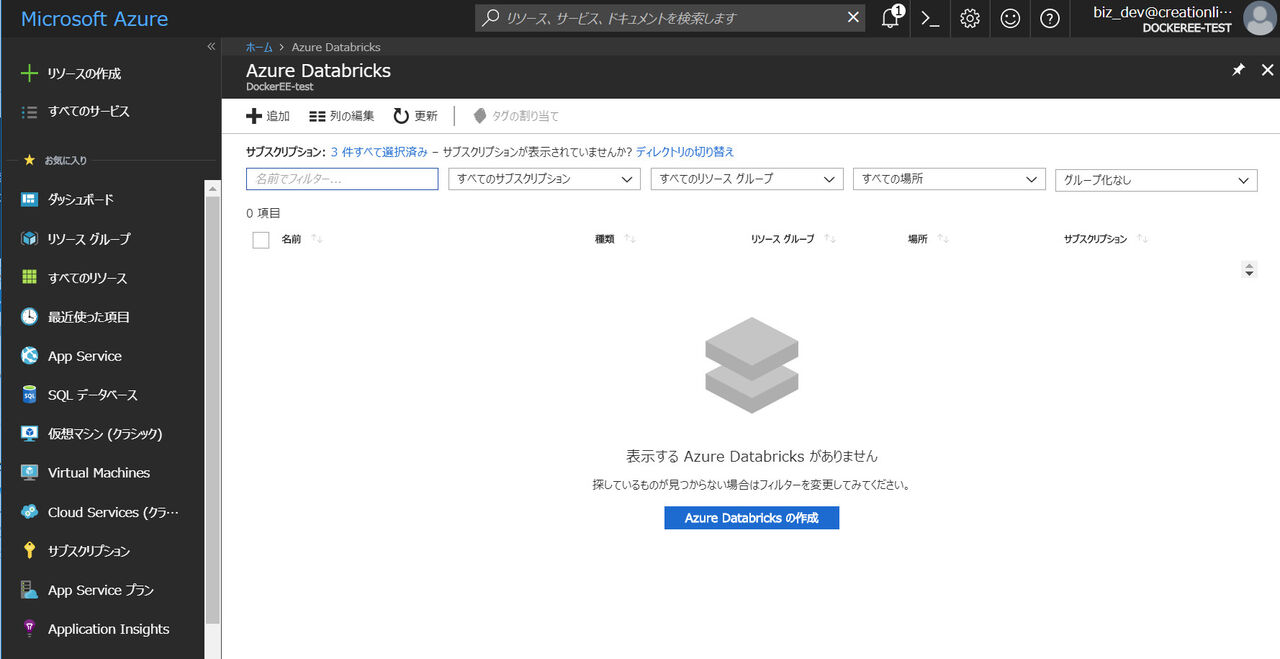Image resolution: width=1280 pixels, height=659 pixels.
Task: Click 更新 to refresh the list
Action: tap(415, 116)
